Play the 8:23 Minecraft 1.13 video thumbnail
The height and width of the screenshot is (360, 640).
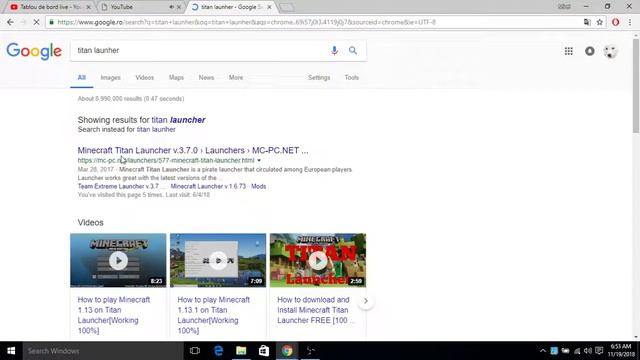[118, 260]
